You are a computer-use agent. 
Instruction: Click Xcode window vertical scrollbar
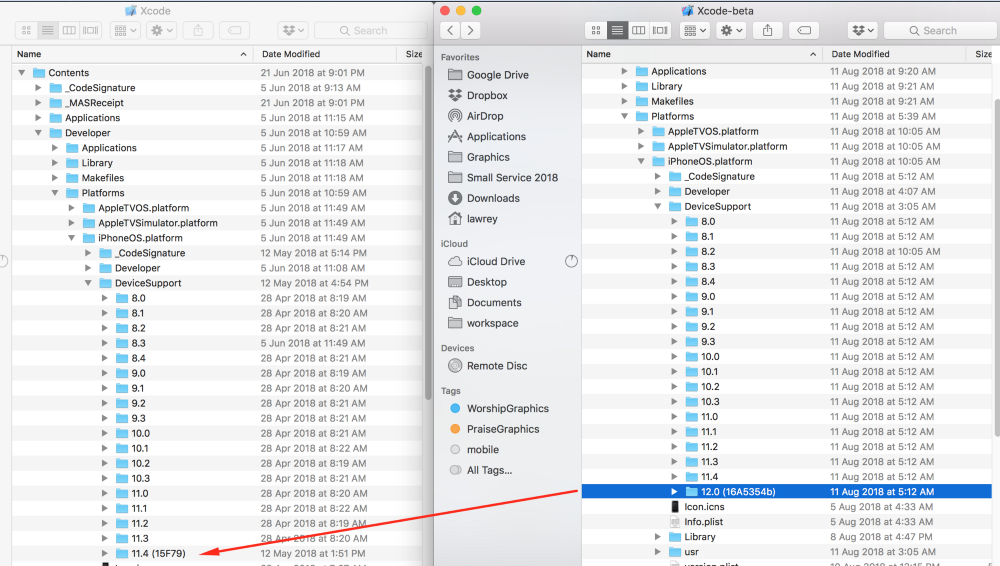coord(428,232)
